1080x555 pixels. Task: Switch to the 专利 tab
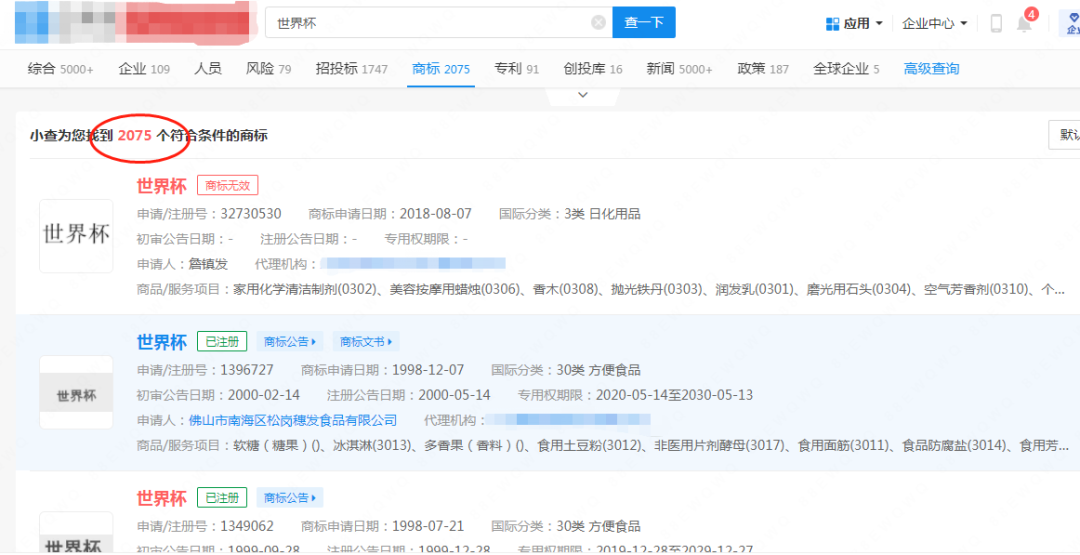517,69
